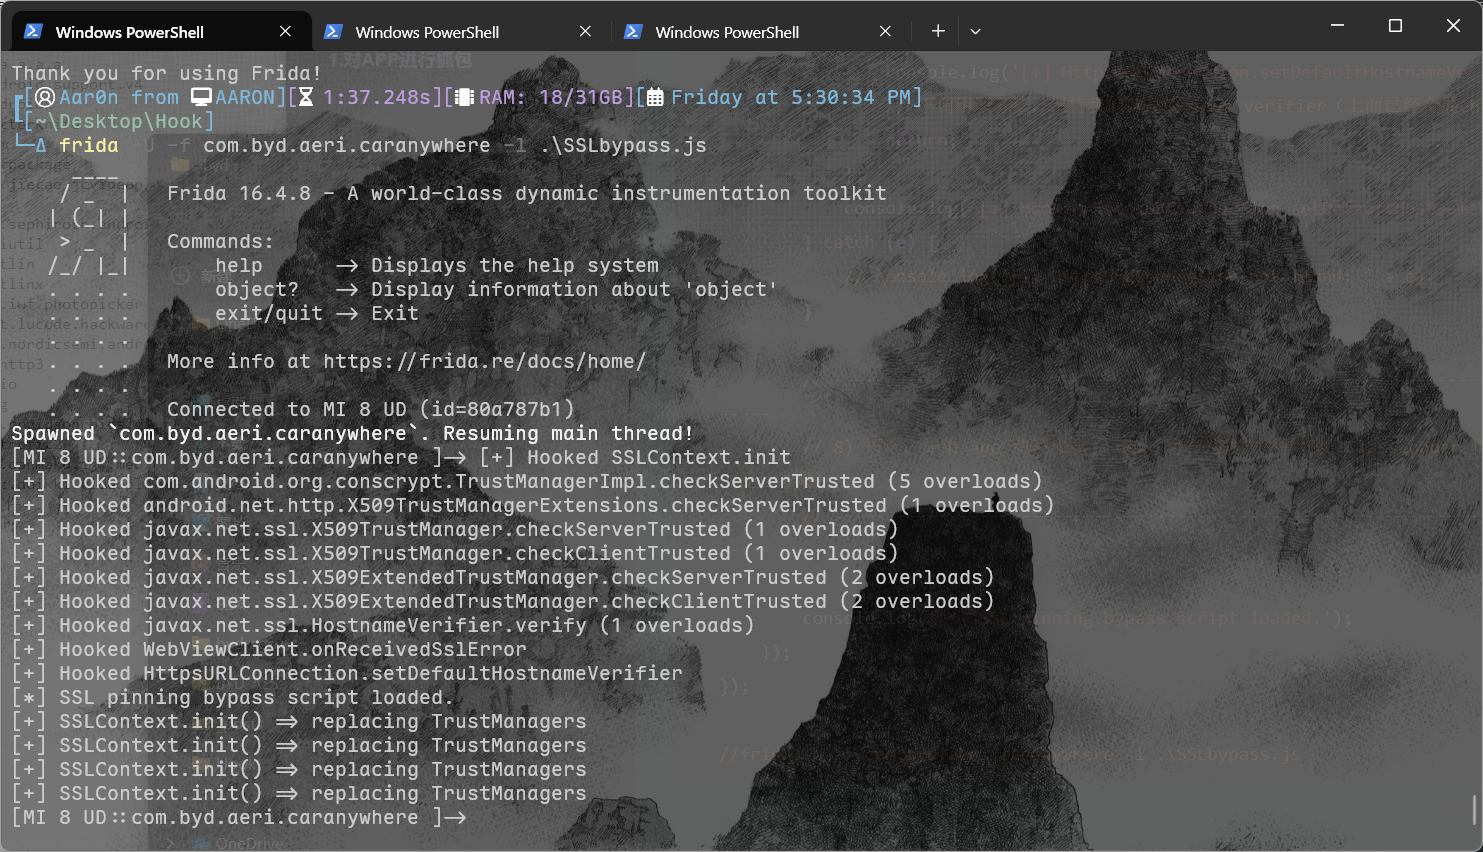This screenshot has height=852, width=1483.
Task: Click PowerShell icon on second tab
Action: pyautogui.click(x=333, y=31)
